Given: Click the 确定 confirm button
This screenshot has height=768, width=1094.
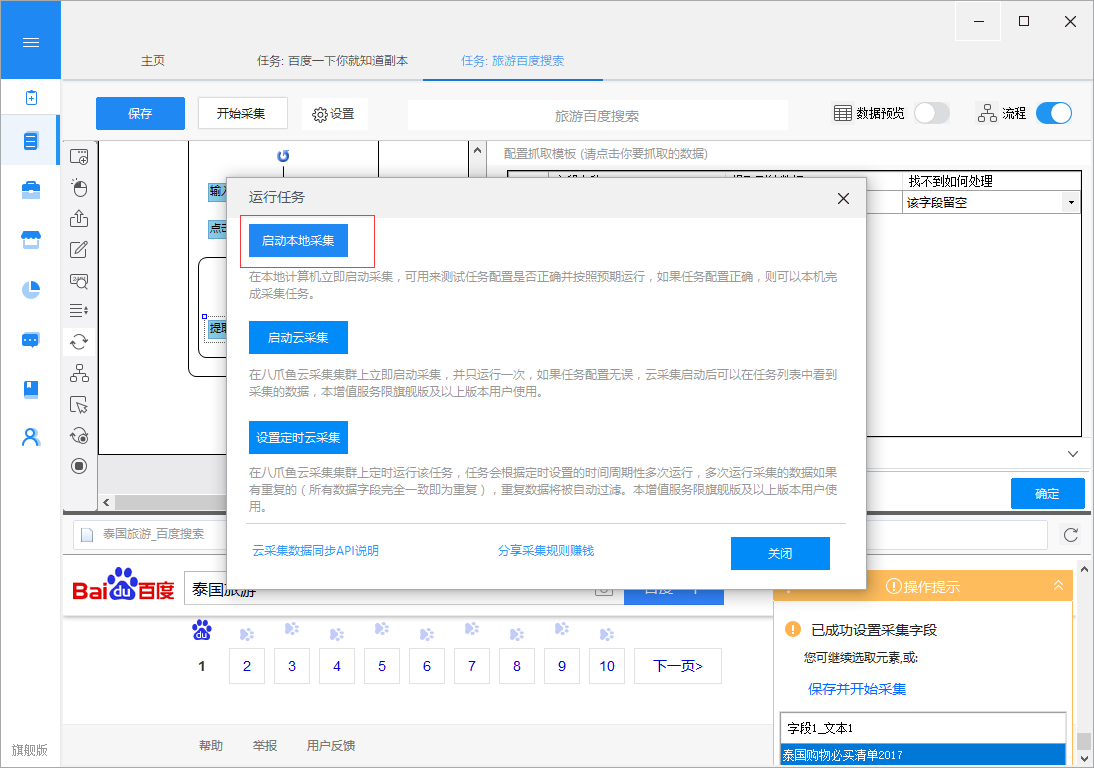Looking at the screenshot, I should click(x=1047, y=494).
